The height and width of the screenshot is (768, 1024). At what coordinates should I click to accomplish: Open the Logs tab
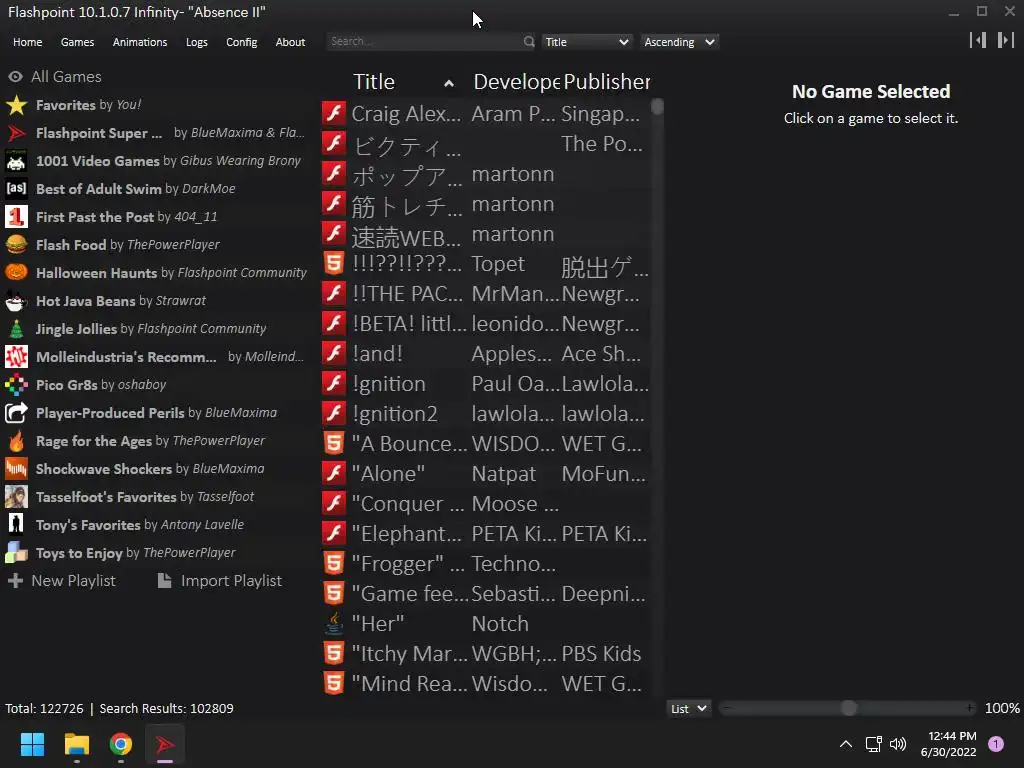click(197, 42)
